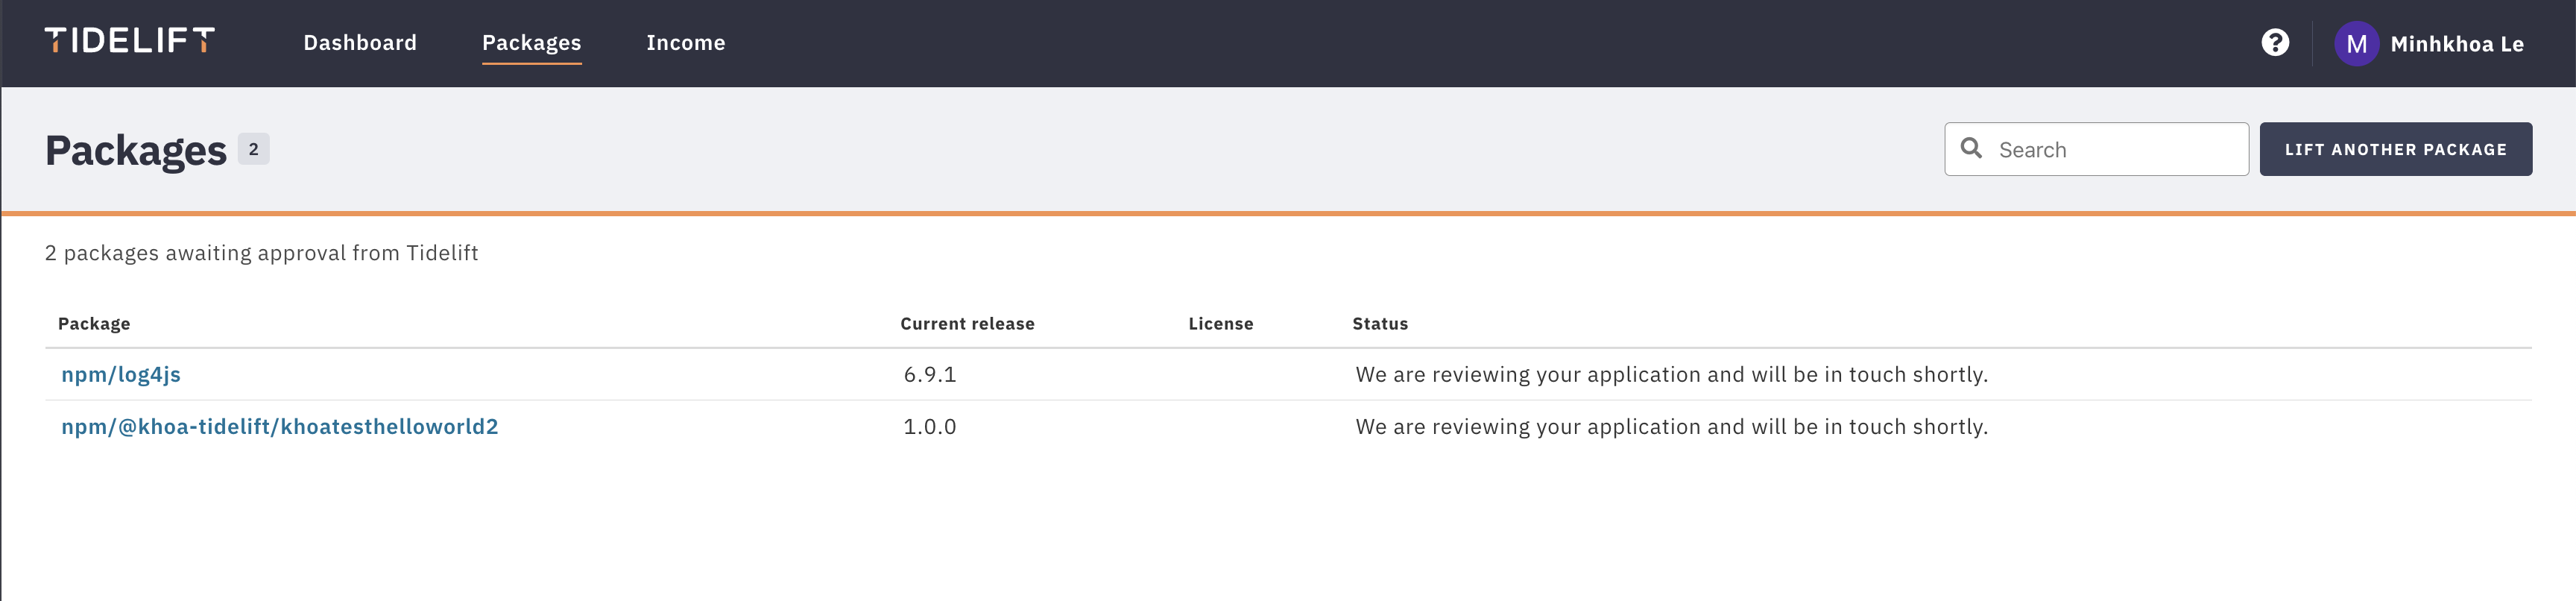Click the search magnifier icon
This screenshot has height=601, width=2576.
(x=1971, y=148)
